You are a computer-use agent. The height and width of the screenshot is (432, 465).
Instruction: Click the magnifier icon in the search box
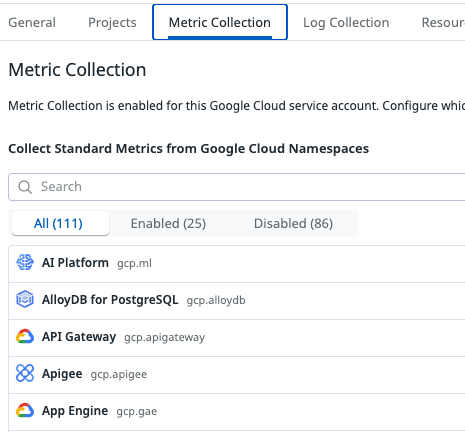pyautogui.click(x=25, y=187)
